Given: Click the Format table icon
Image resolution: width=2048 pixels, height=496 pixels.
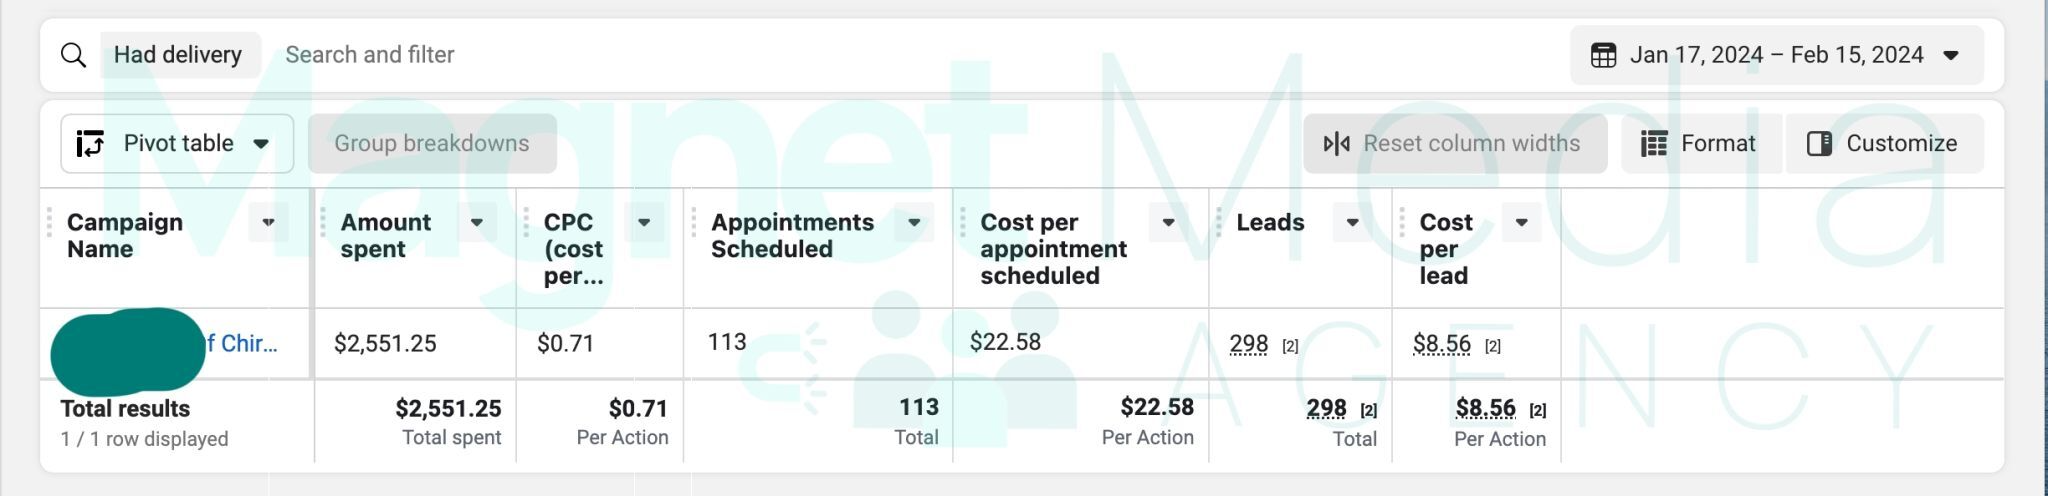Looking at the screenshot, I should (1654, 144).
